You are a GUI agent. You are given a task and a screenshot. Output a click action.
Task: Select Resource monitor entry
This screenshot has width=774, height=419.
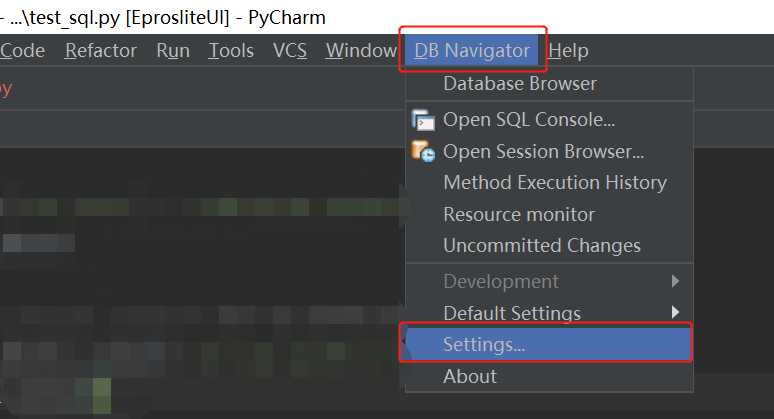tap(518, 214)
